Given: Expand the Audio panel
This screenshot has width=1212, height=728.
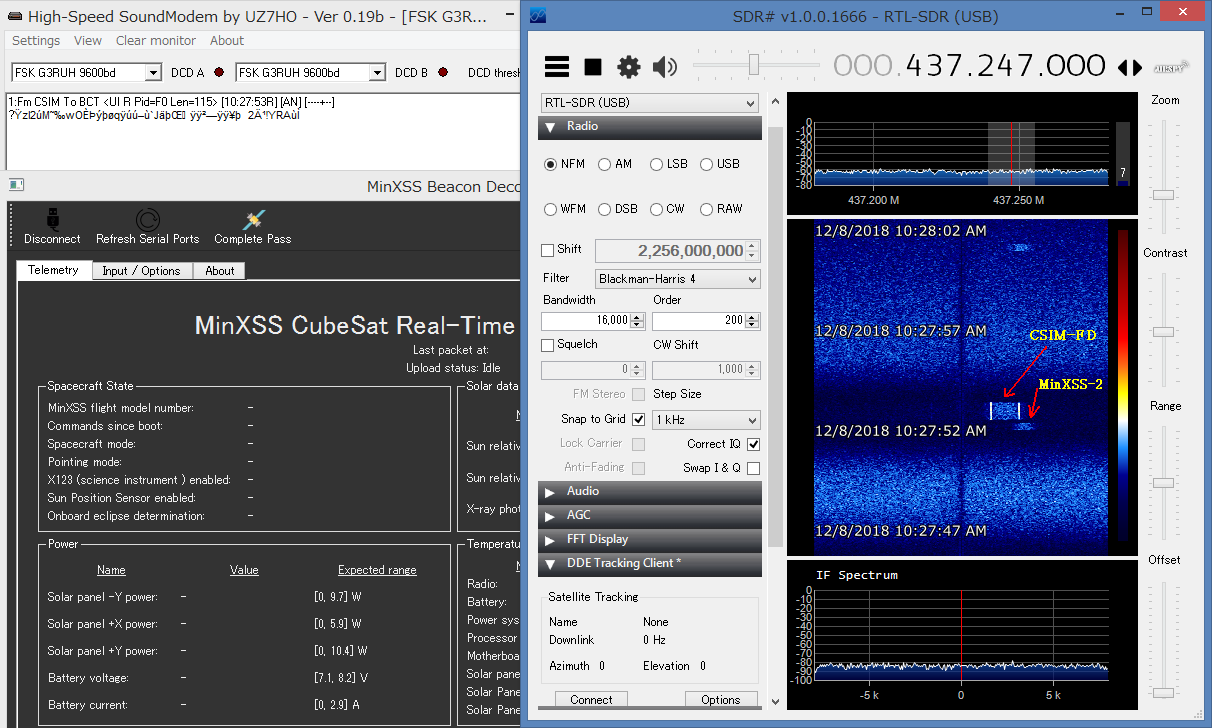Looking at the screenshot, I should pyautogui.click(x=650, y=491).
